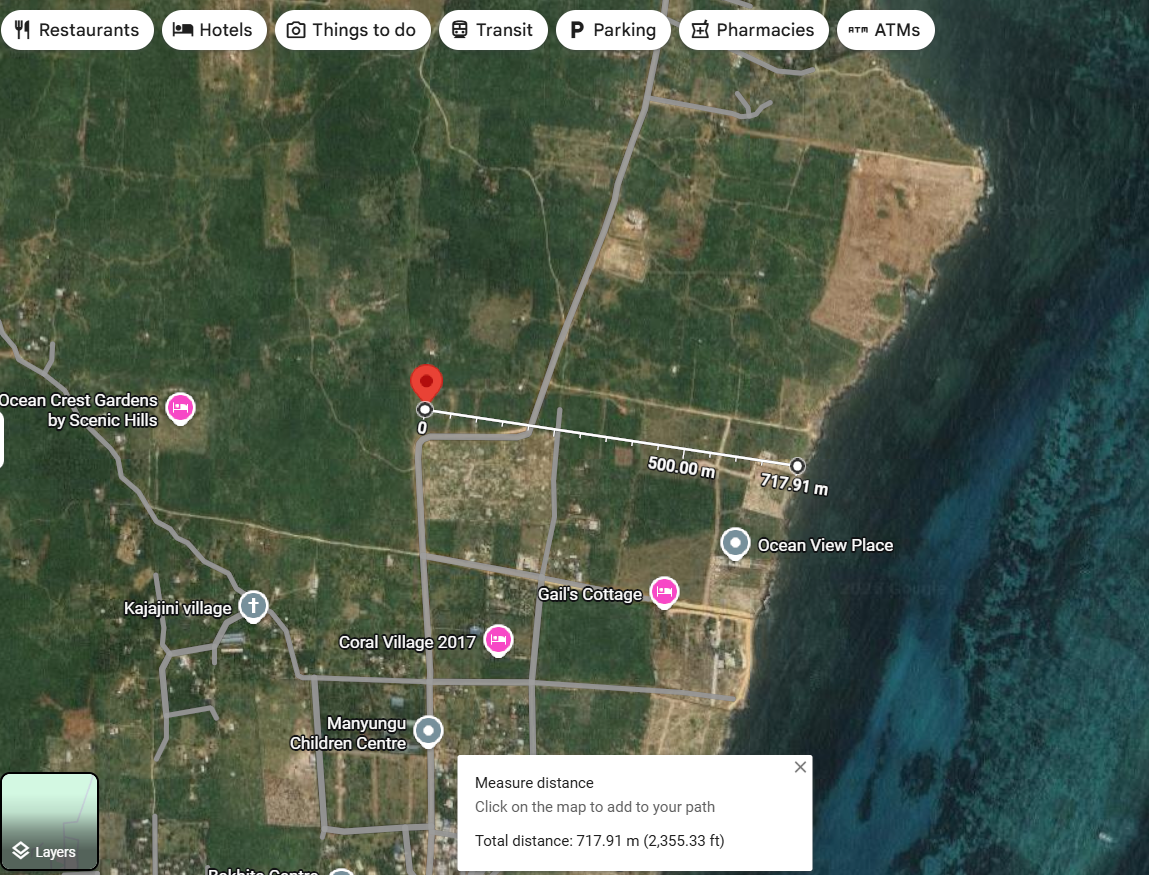Select the Manyungu Children Centre marker
Viewport: 1149px width, 875px height.
point(427,731)
